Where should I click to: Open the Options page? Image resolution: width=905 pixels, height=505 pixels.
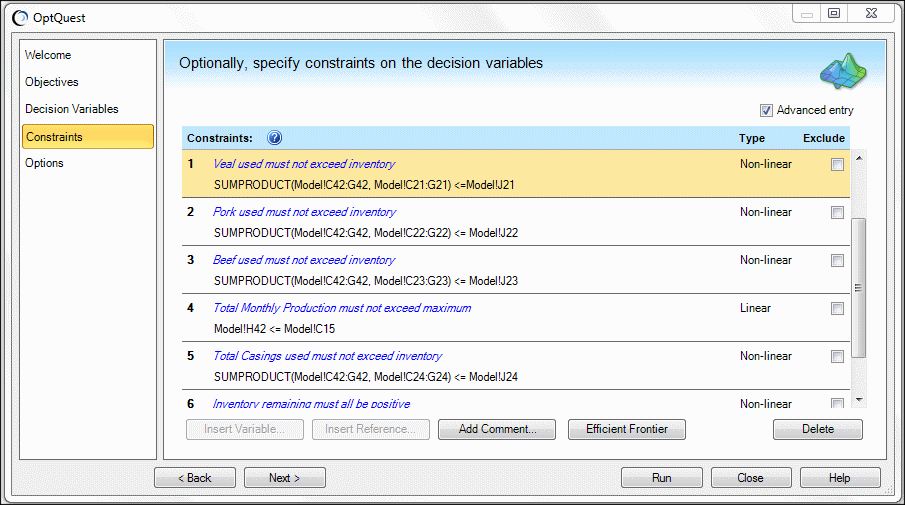44,163
